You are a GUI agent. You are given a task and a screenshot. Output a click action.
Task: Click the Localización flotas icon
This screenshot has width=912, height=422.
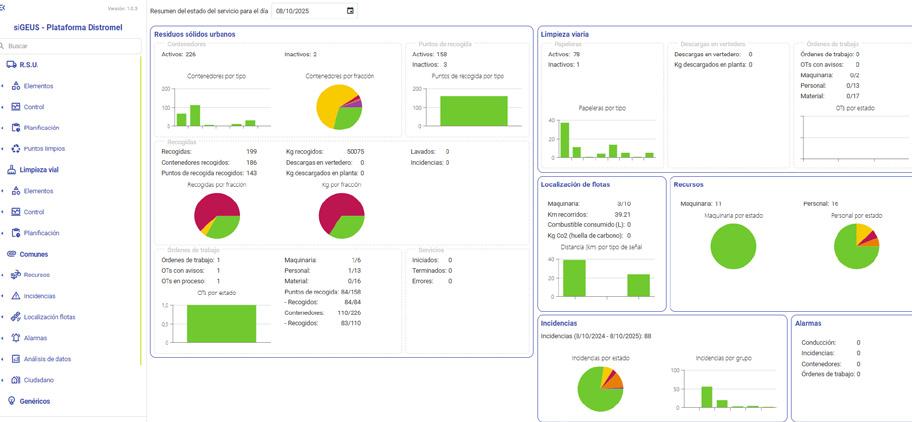[16, 317]
